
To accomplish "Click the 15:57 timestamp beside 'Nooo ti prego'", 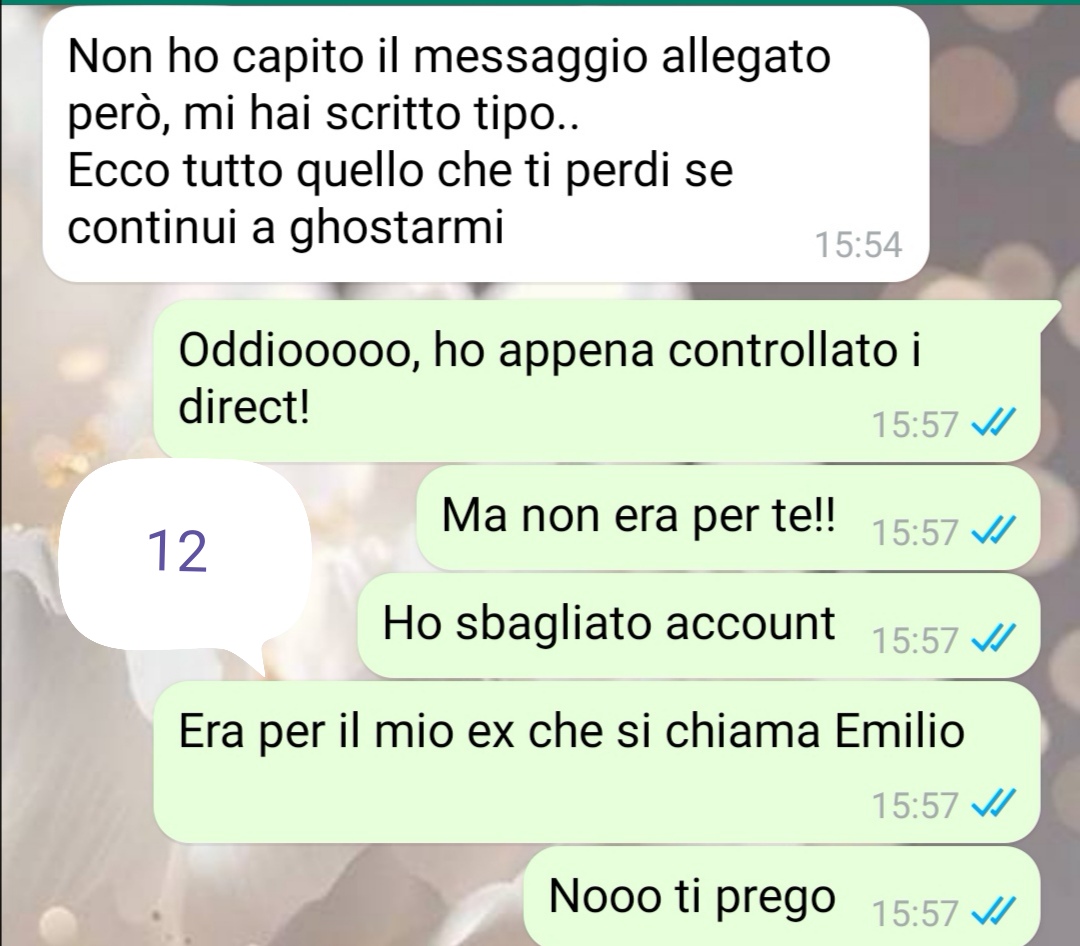I will (x=915, y=913).
